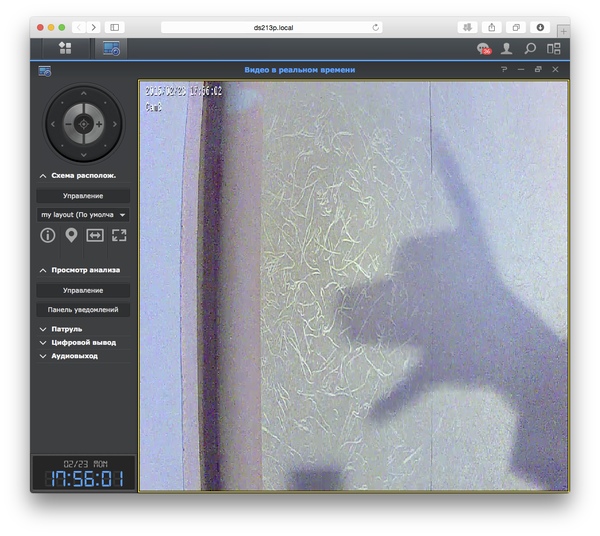Open a new Safari tab
600x536 pixels.
(563, 32)
